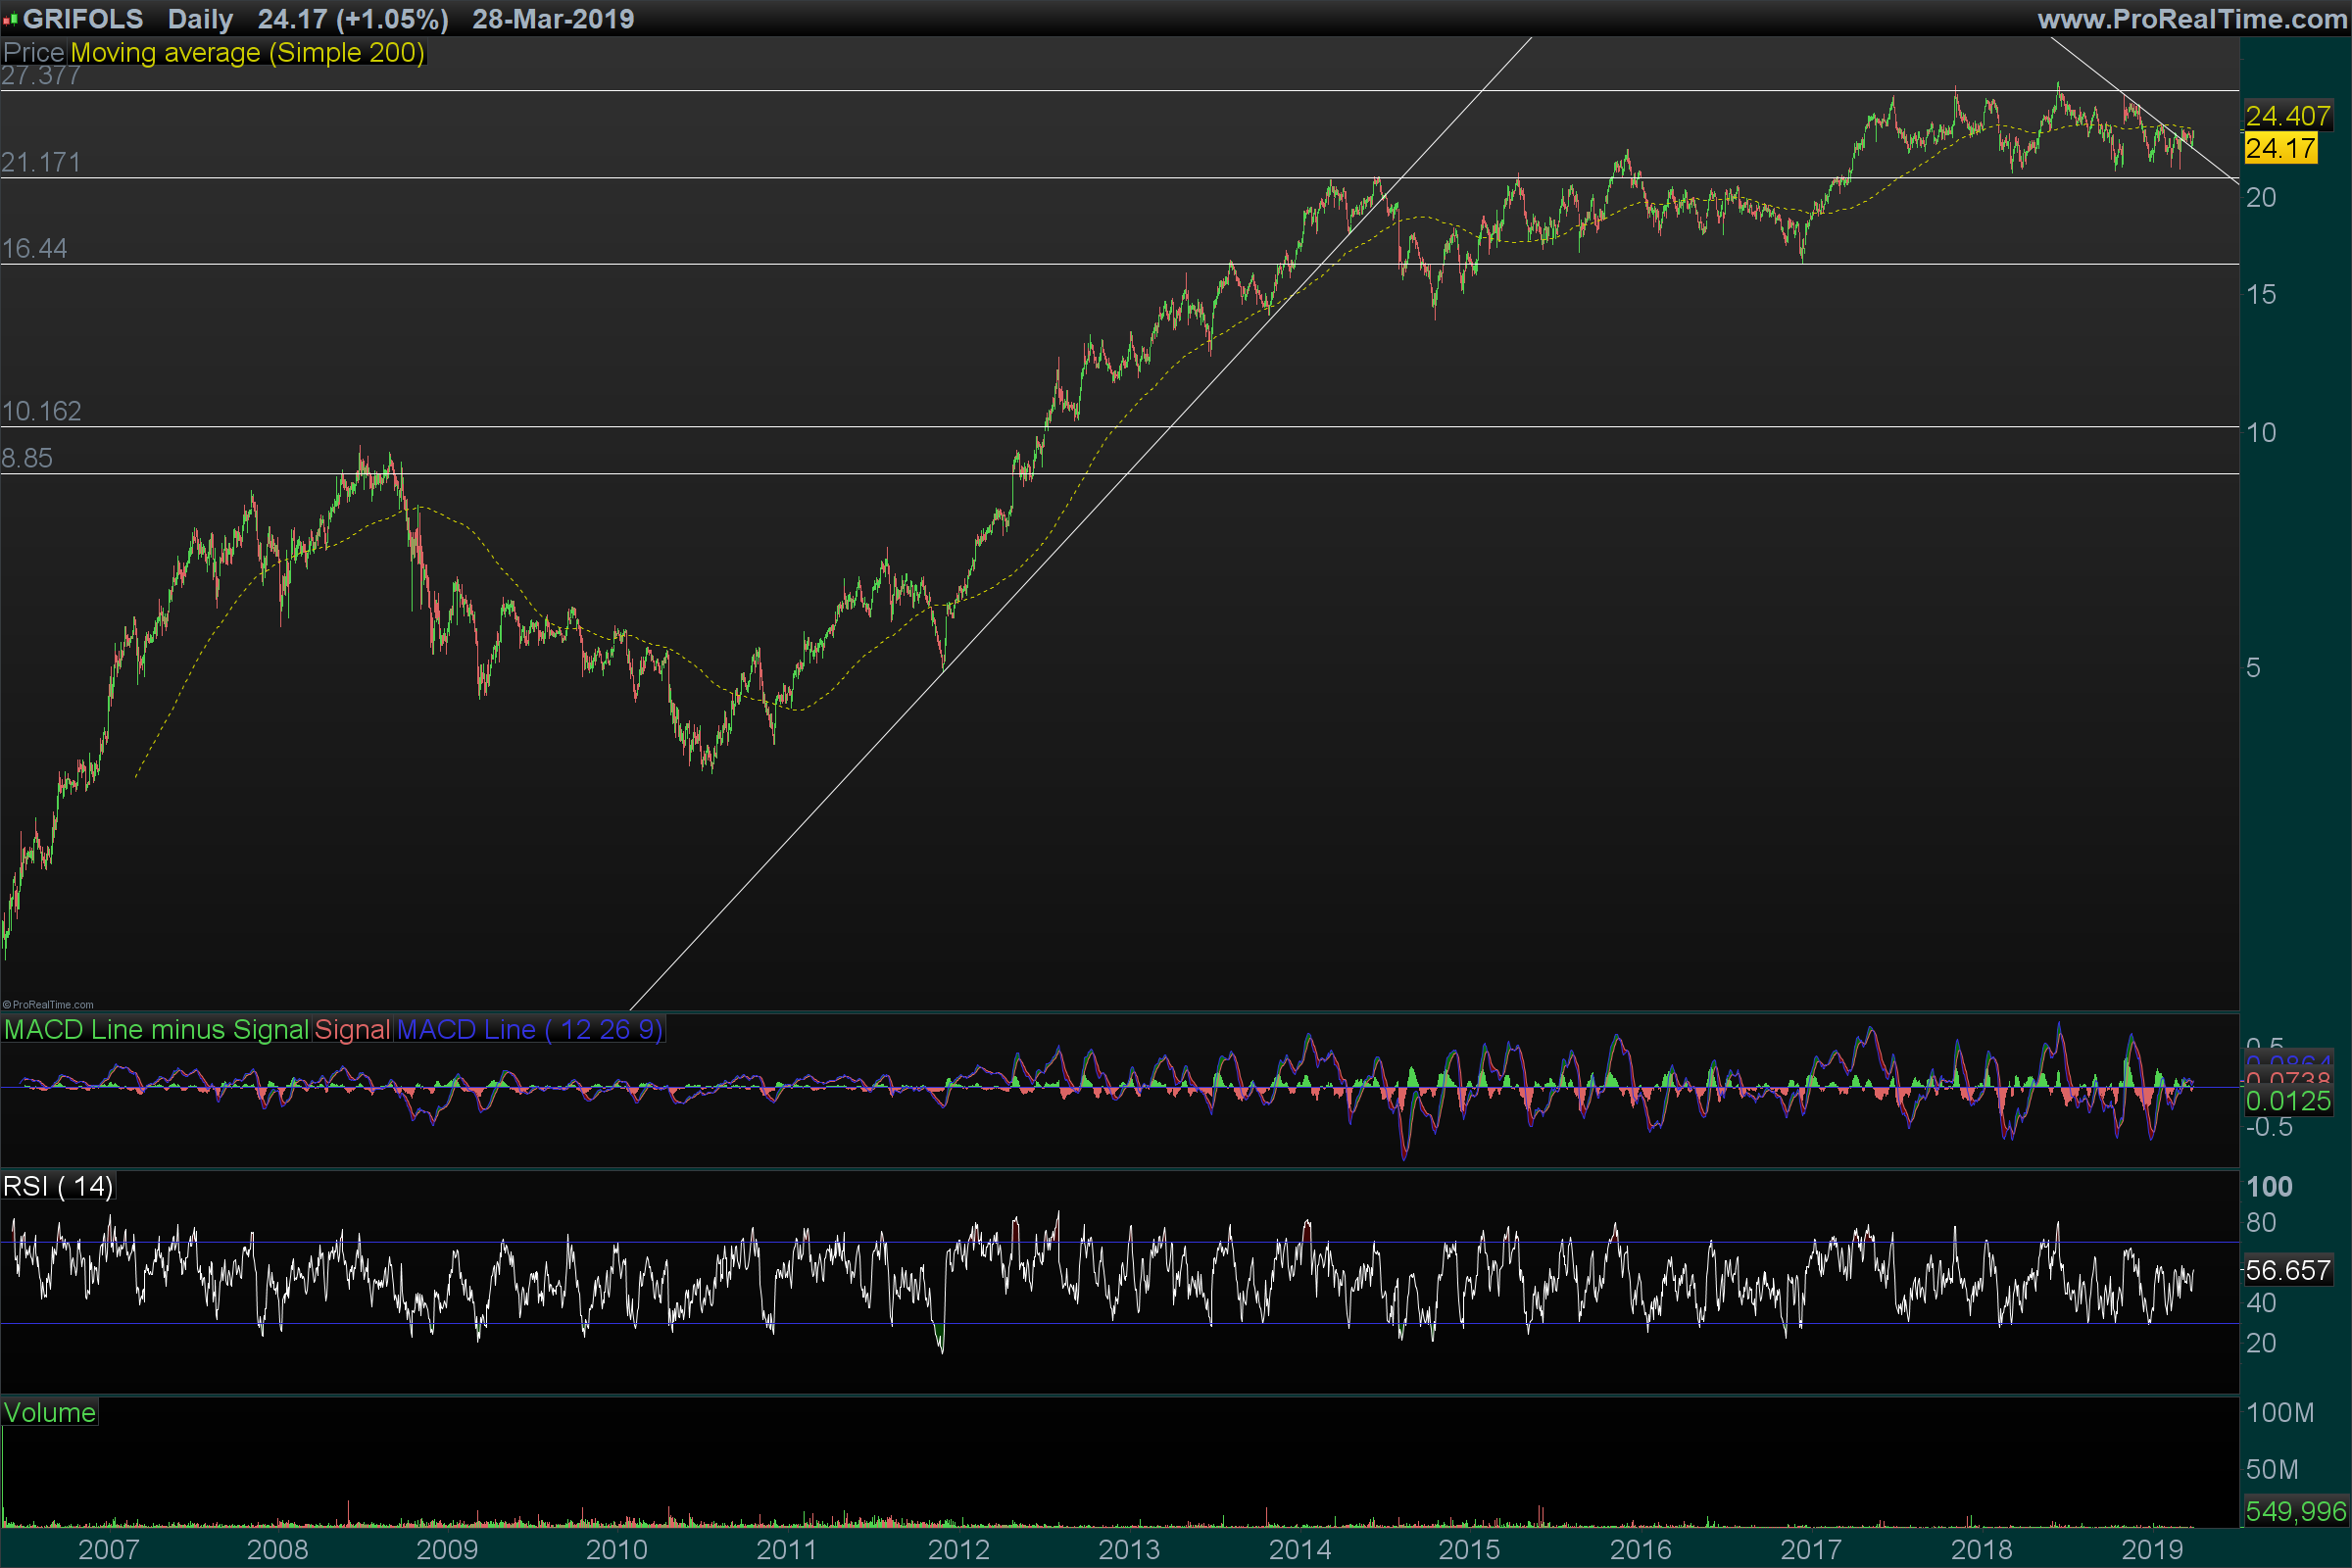Viewport: 2352px width, 1568px height.
Task: Click the 21.171 horizontal level label
Action: pyautogui.click(x=41, y=162)
